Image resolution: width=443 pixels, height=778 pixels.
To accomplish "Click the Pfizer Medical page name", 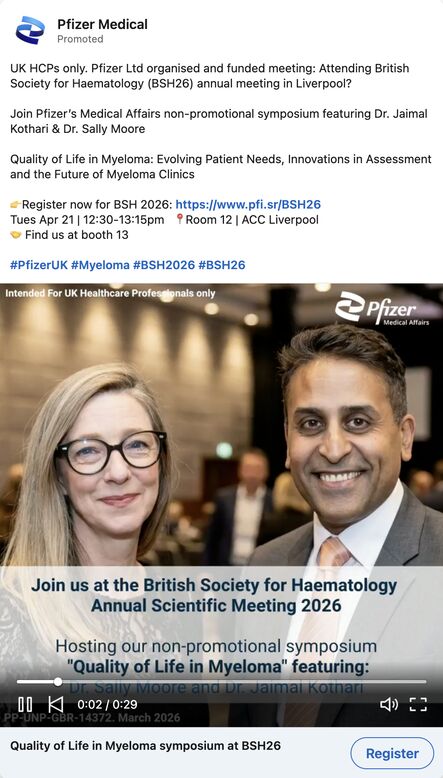I will pos(102,24).
